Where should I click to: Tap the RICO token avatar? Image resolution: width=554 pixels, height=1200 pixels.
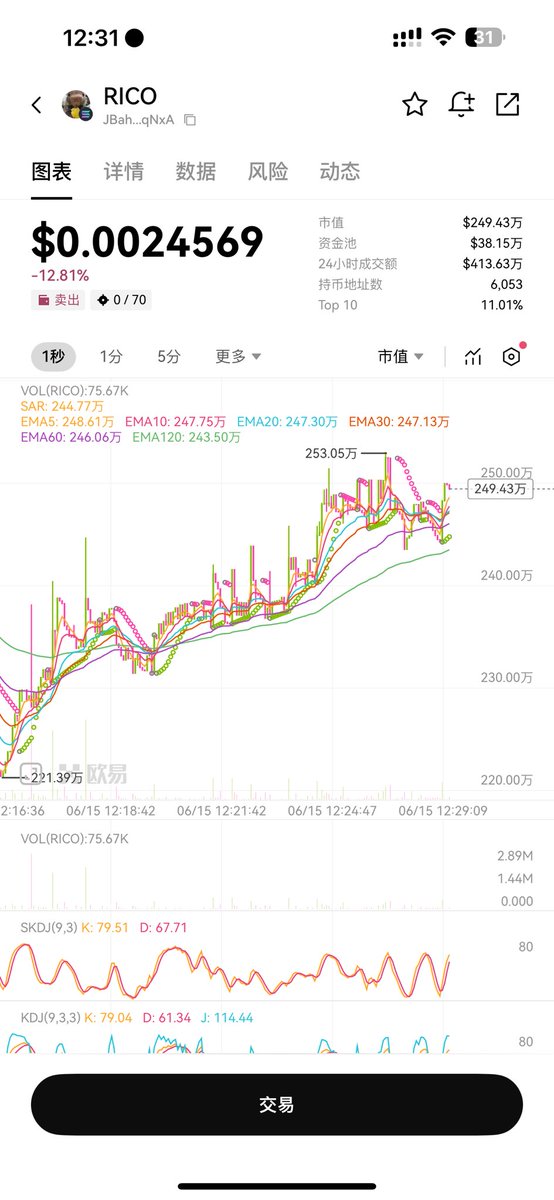point(77,105)
